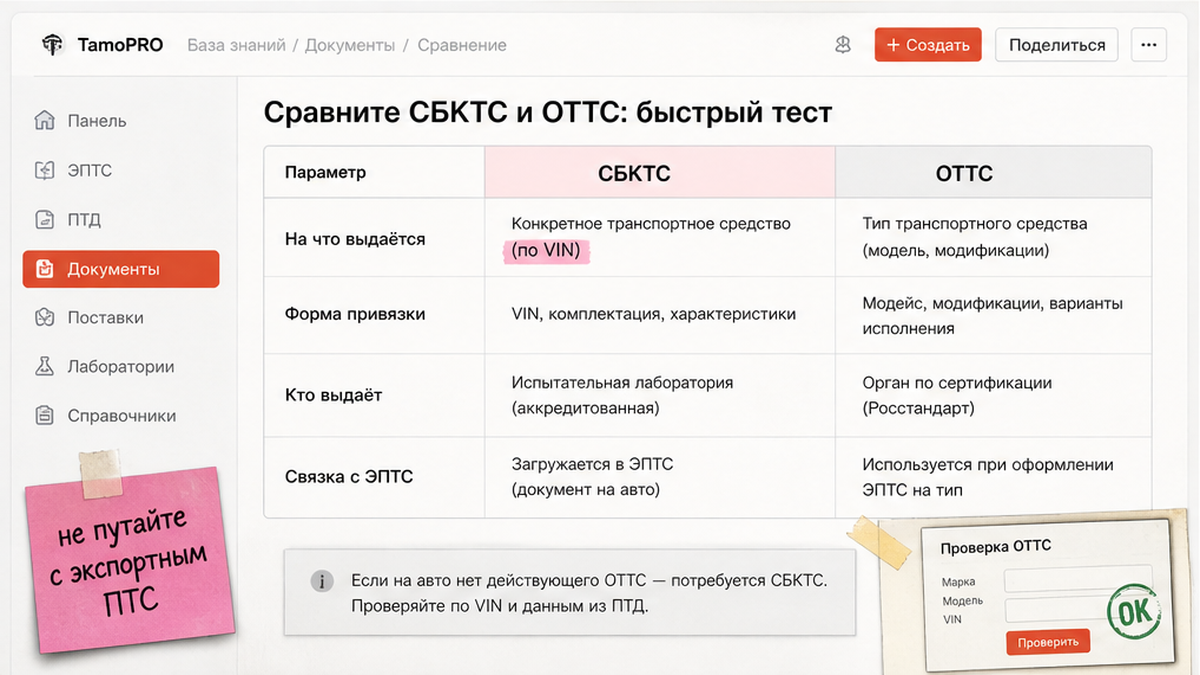Click the 'На что выдаётся' row label
The image size is (1200, 675).
(x=355, y=239)
